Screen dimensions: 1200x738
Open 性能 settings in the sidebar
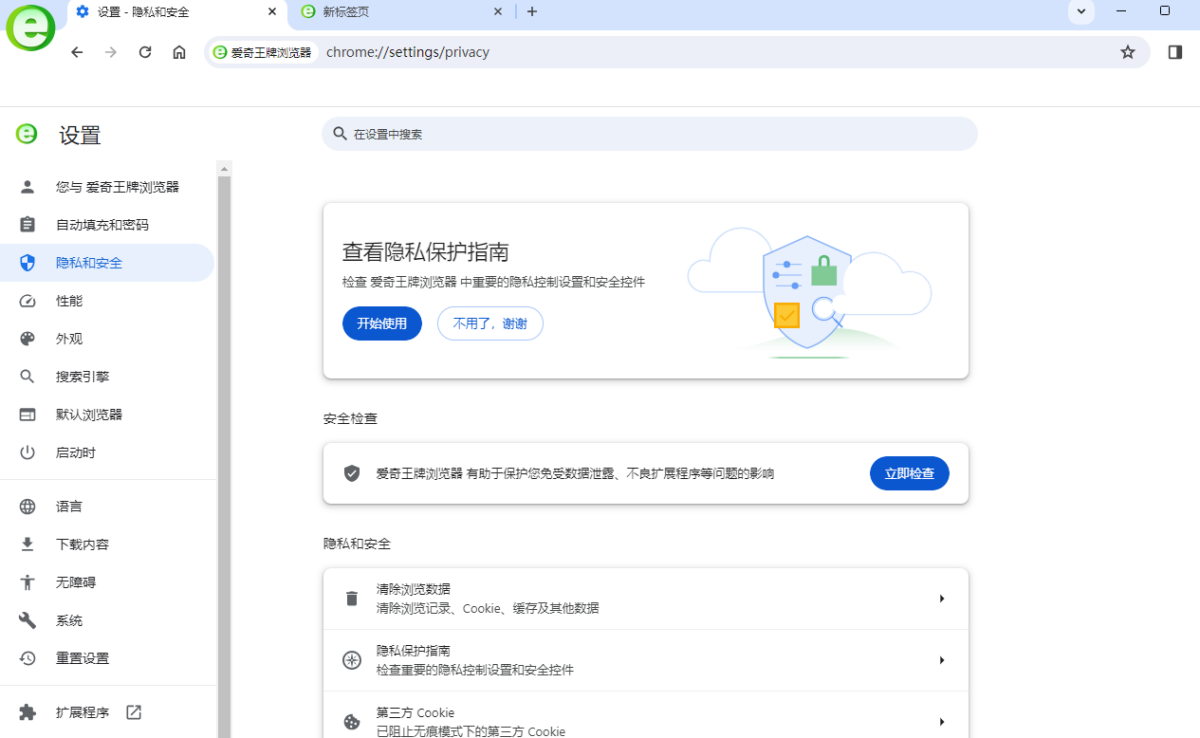69,300
